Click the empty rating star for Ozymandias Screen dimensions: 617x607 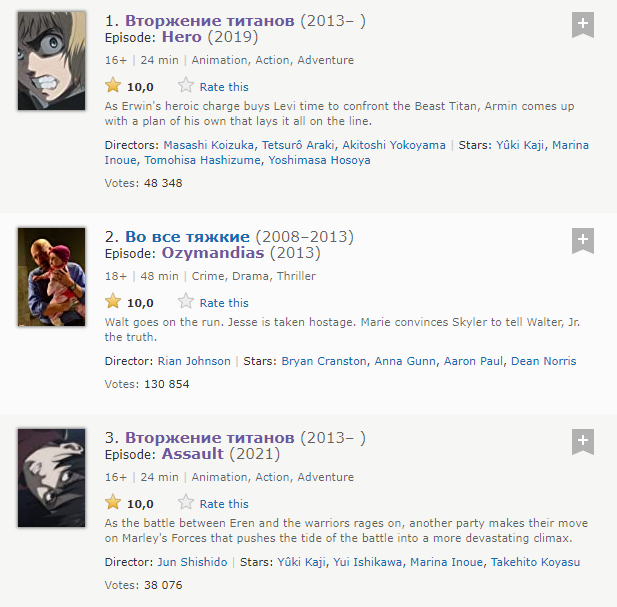click(x=186, y=301)
